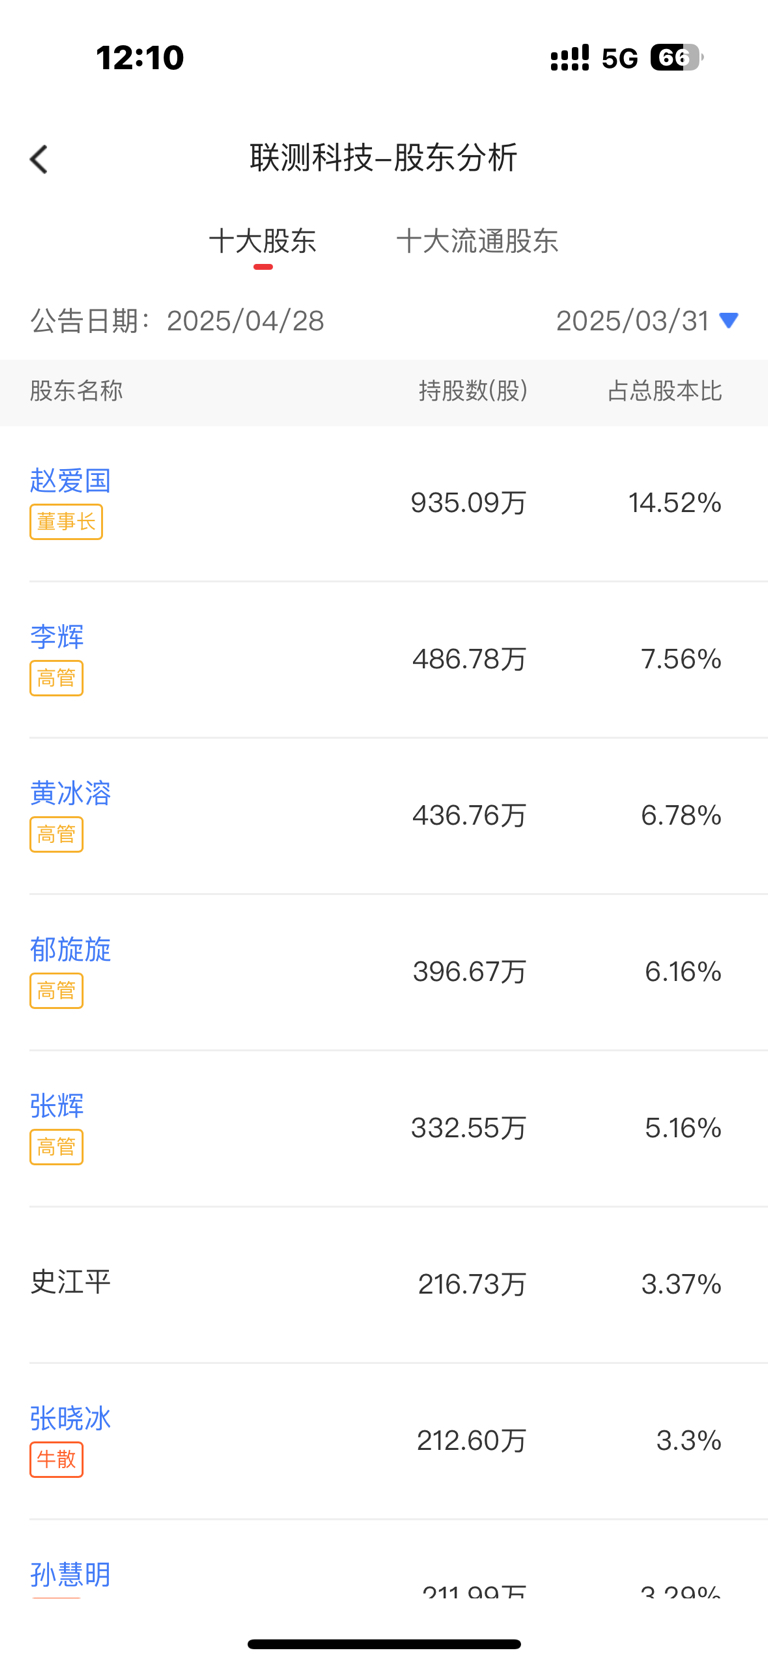Select the 十大股东 tab
This screenshot has width=769, height=1665.
tap(263, 241)
